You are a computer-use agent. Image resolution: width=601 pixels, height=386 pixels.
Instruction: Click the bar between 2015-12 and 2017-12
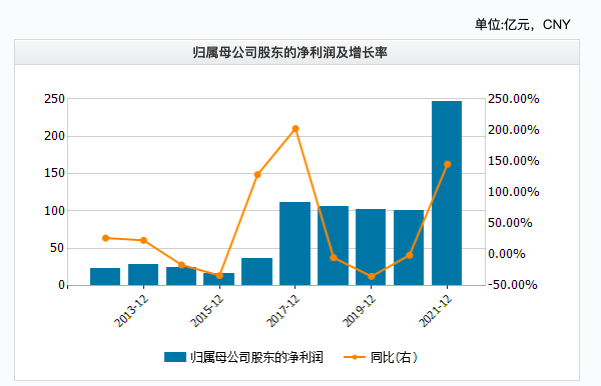click(257, 272)
